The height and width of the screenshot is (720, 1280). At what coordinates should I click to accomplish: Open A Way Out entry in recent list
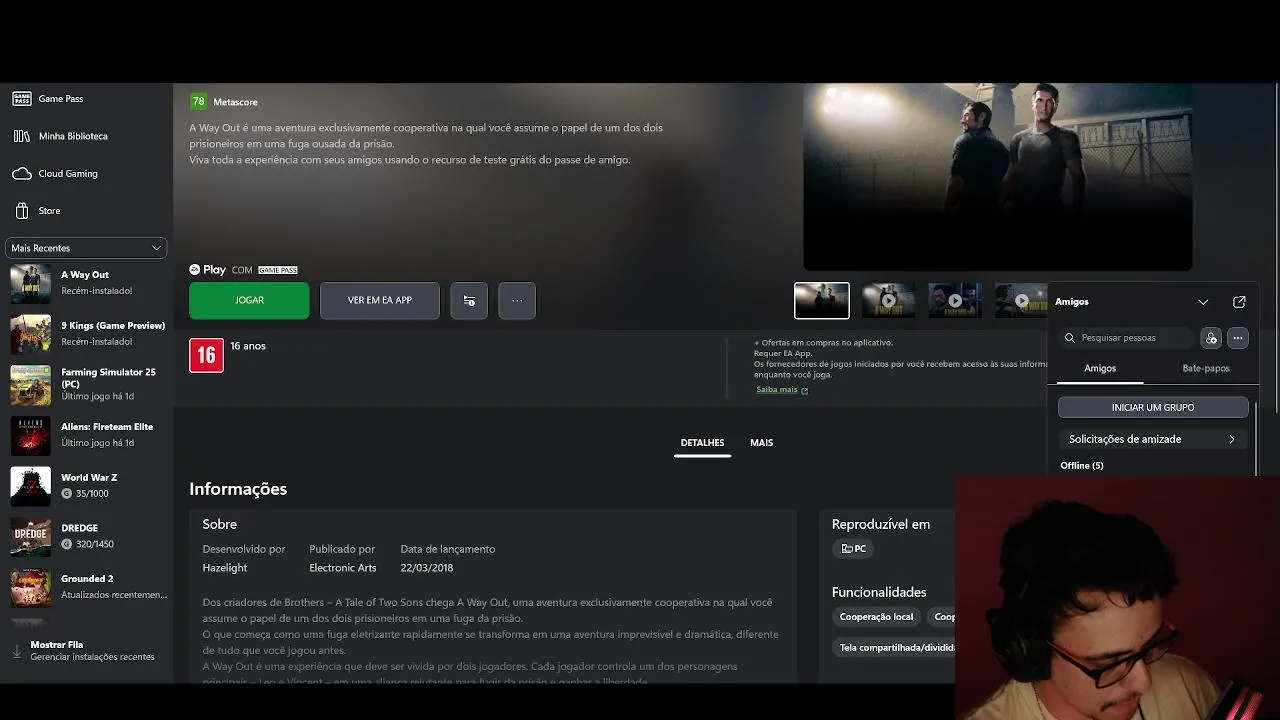[86, 283]
